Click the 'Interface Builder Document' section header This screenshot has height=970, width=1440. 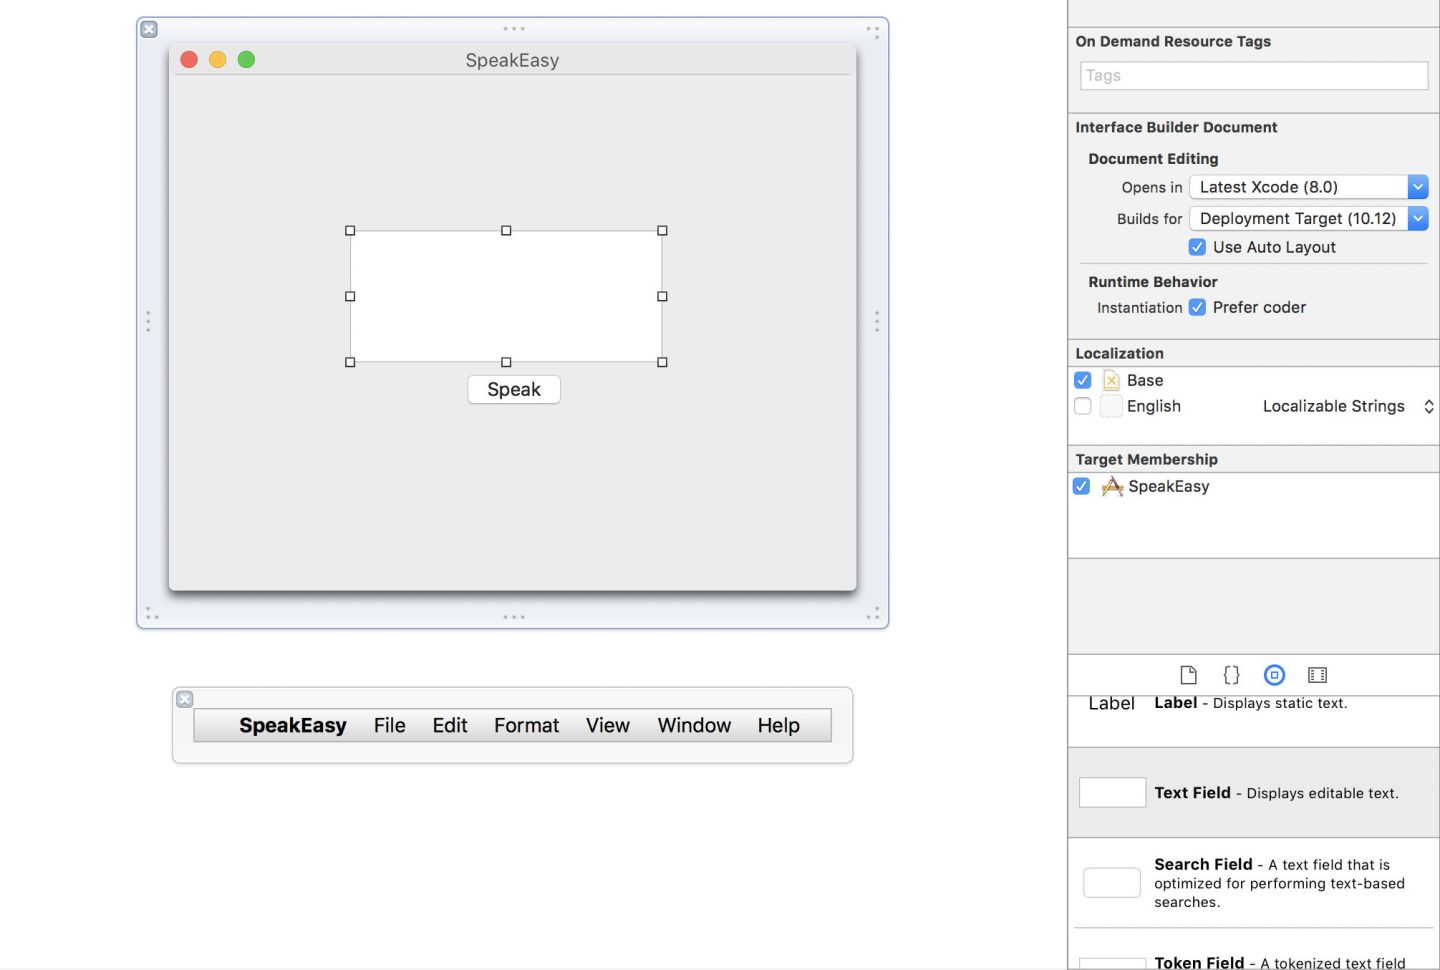(1176, 127)
